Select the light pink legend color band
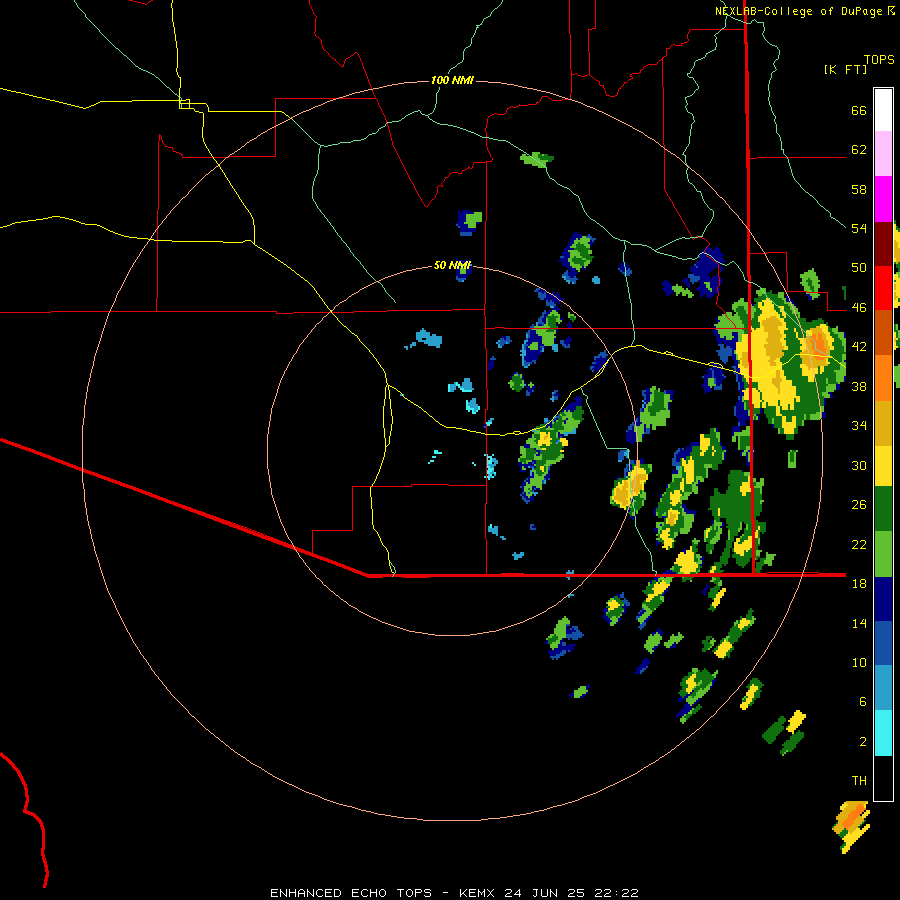This screenshot has height=900, width=900. pos(883,154)
